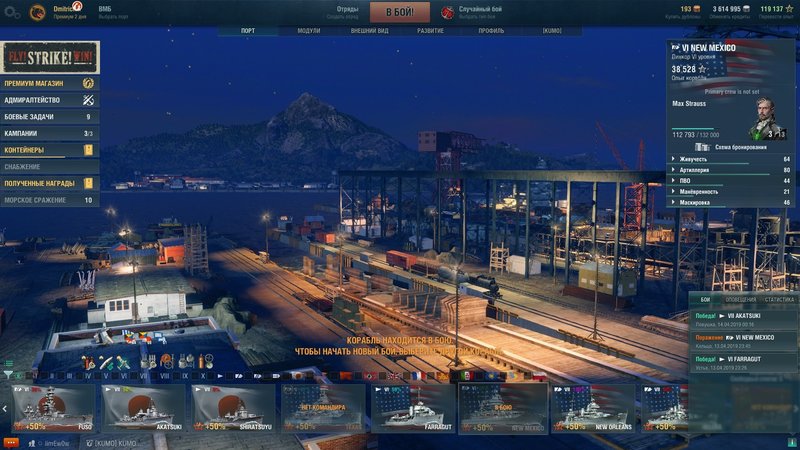Viewport: 800px width, 450px height.
Task: Filter ships by aircraft carrier class icon
Action: pyautogui.click(x=276, y=376)
